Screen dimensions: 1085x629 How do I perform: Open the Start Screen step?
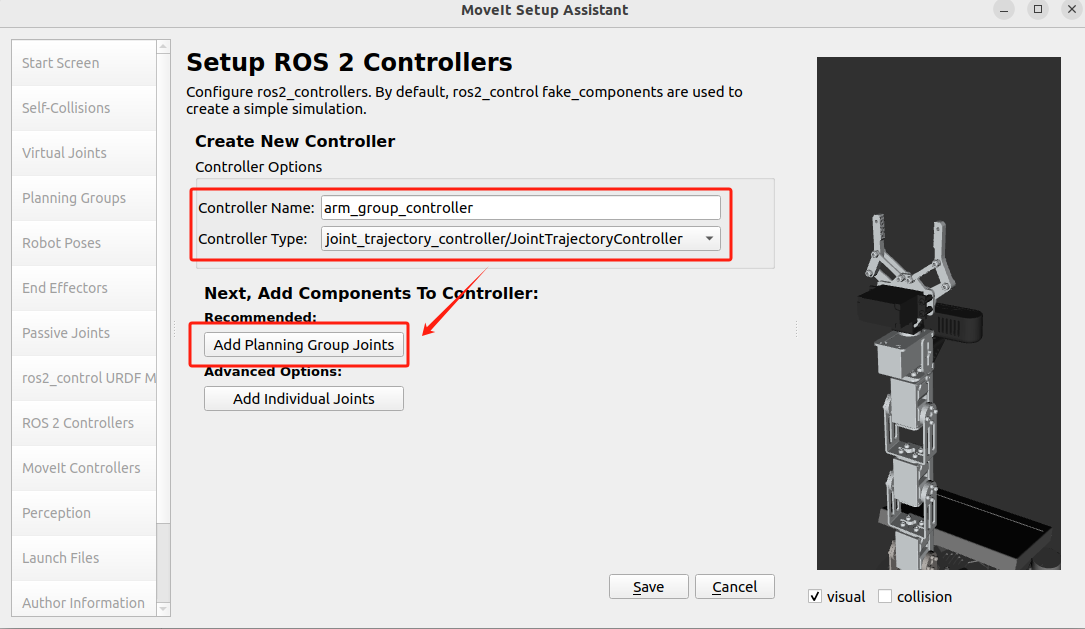tap(84, 63)
